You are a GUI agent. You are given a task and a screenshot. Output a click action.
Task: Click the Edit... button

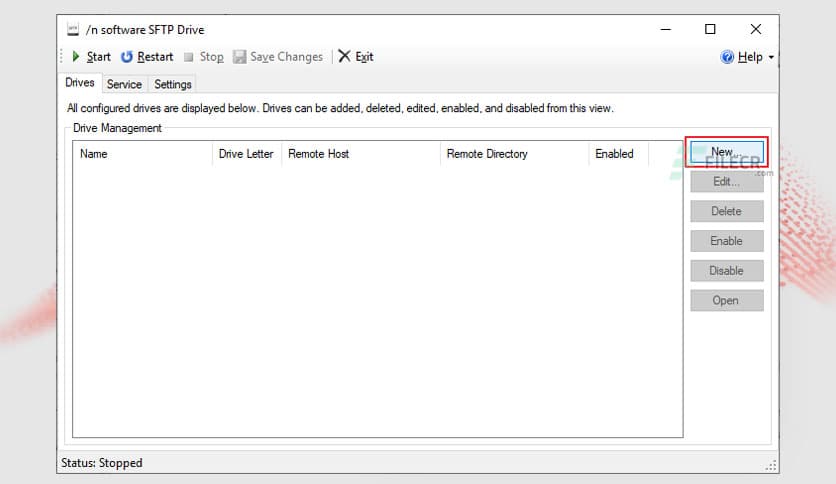click(x=727, y=181)
